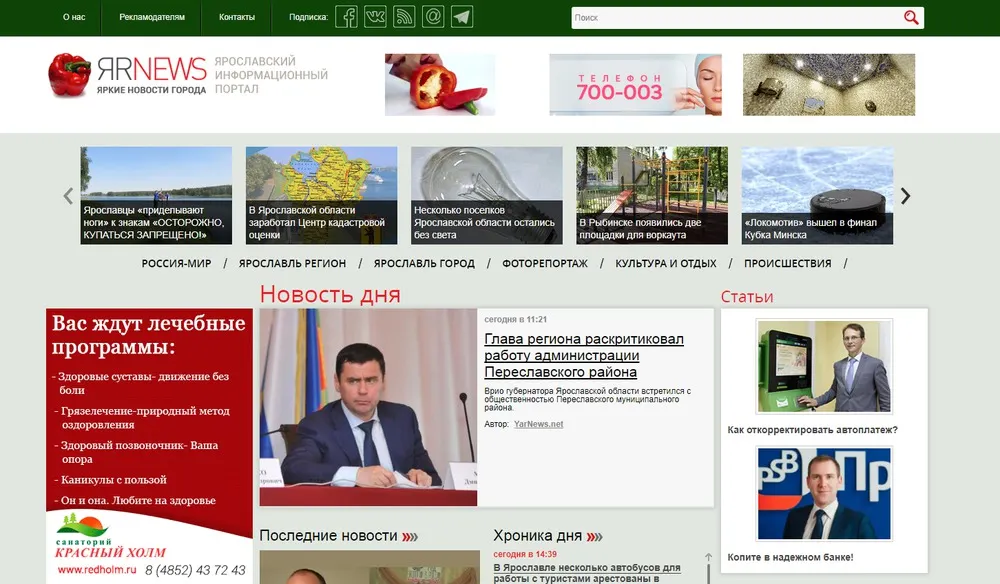
Task: Click the red search magnifier icon
Action: pyautogui.click(x=911, y=17)
